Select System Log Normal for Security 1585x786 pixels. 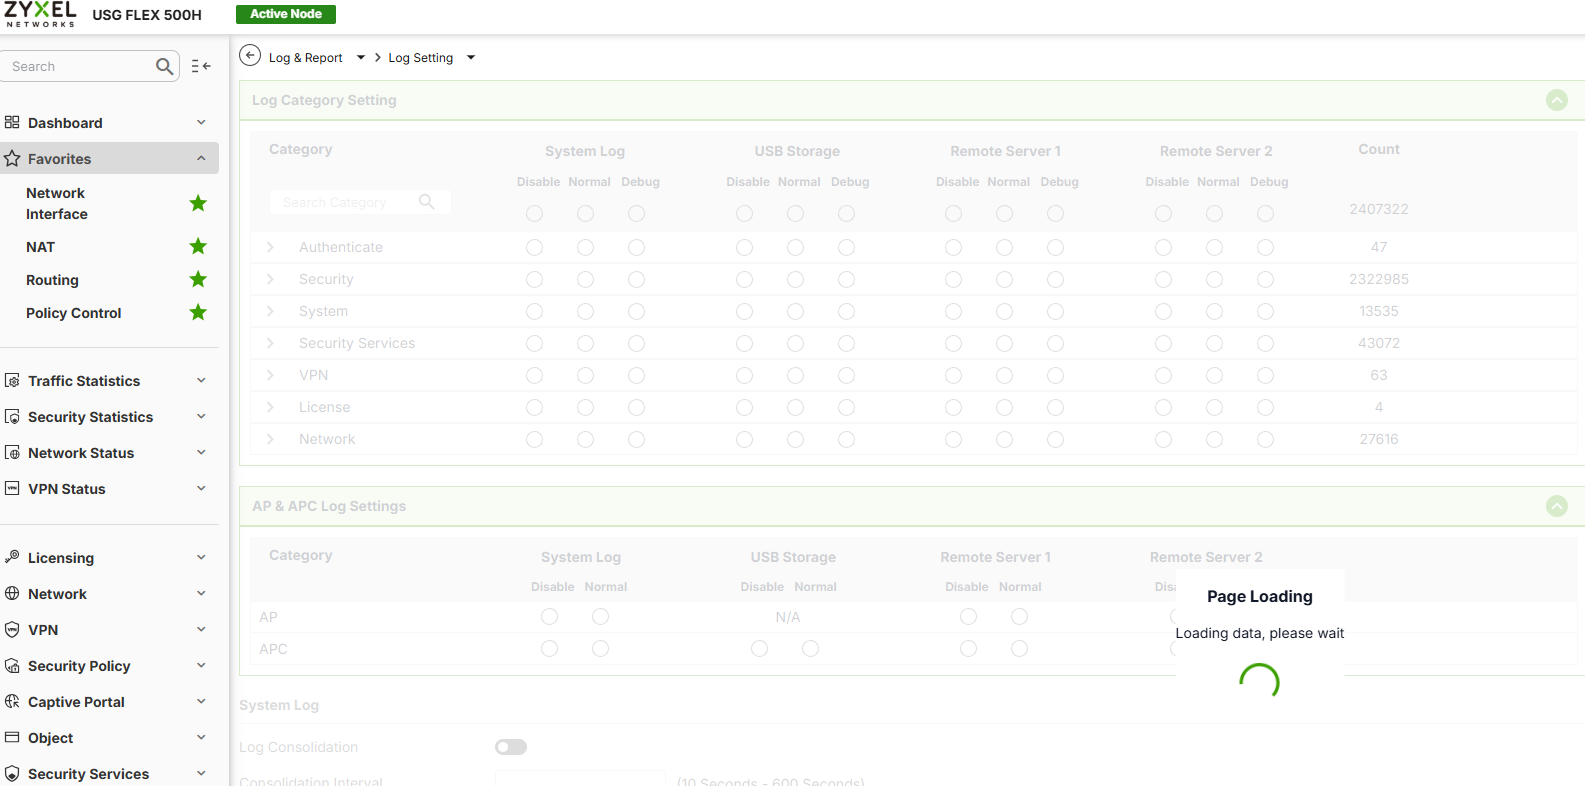[586, 279]
